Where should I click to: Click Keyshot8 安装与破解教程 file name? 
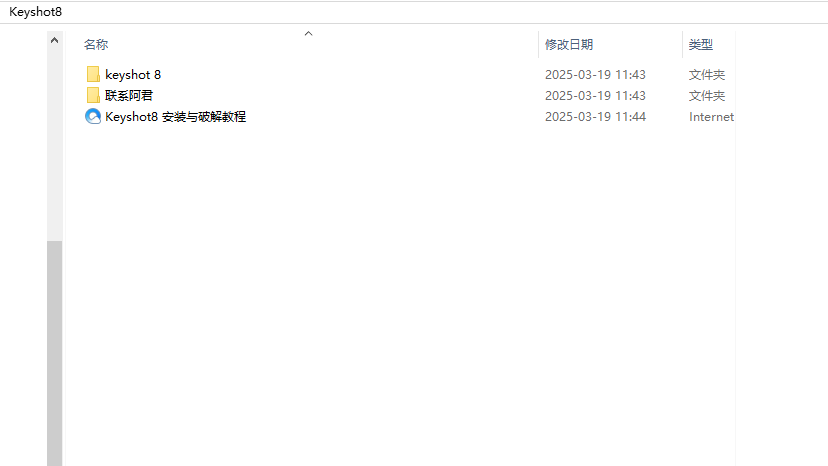(x=175, y=117)
